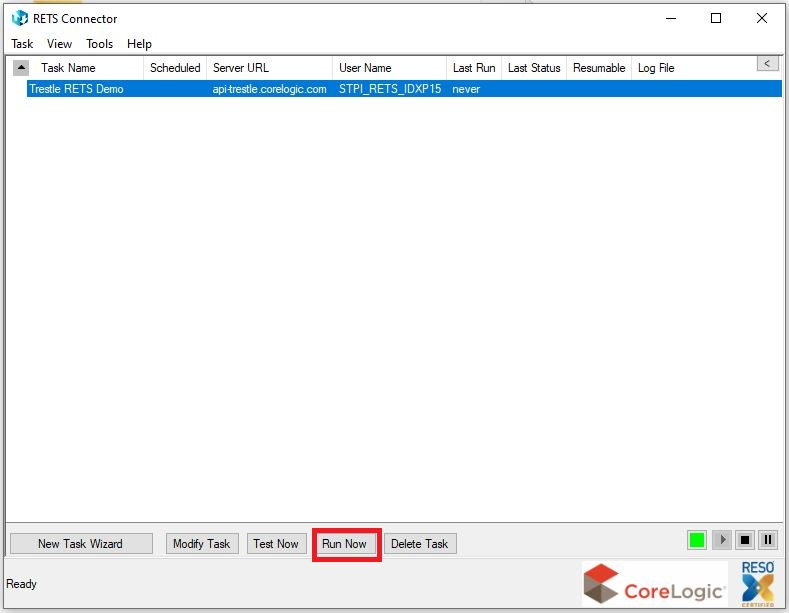
Task: Click the RESO Certified badge
Action: [x=758, y=584]
